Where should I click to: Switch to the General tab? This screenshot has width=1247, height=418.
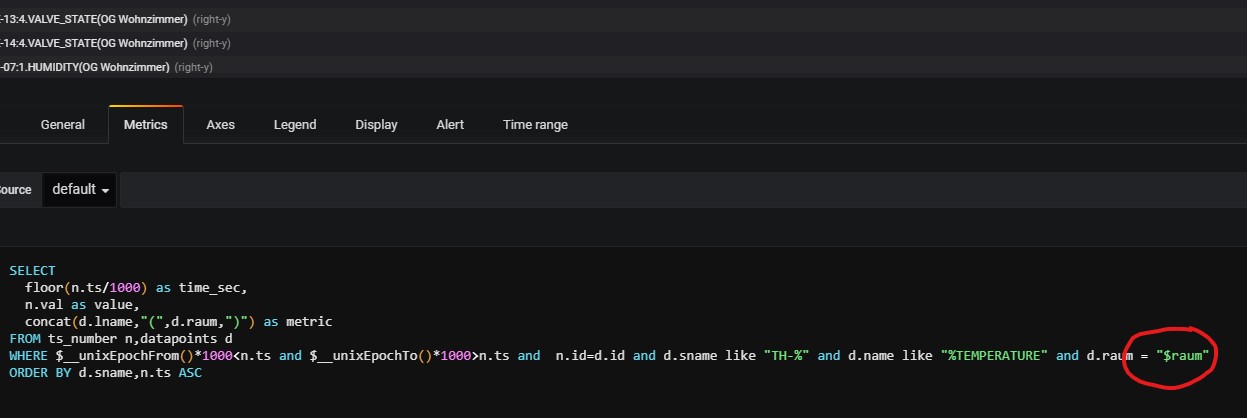point(62,125)
